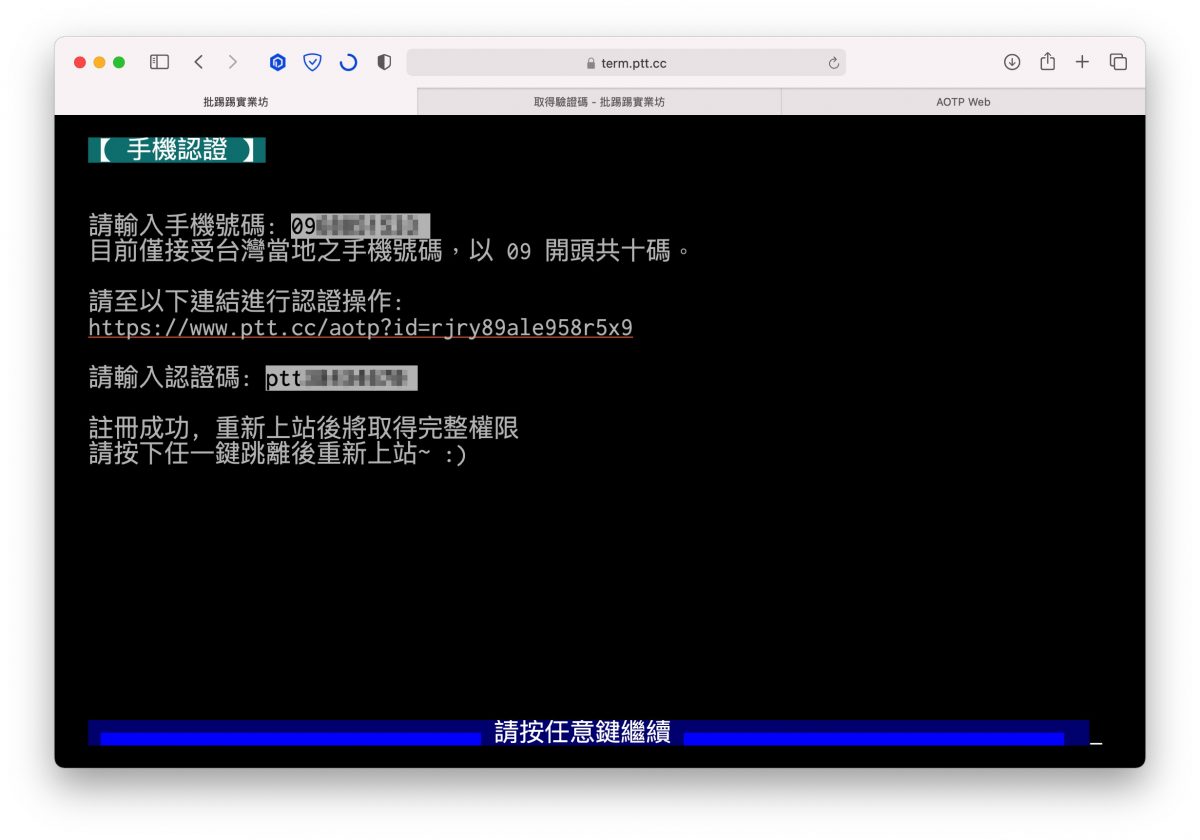1200x840 pixels.
Task: Click the verification code field starting with ptt
Action: [341, 378]
